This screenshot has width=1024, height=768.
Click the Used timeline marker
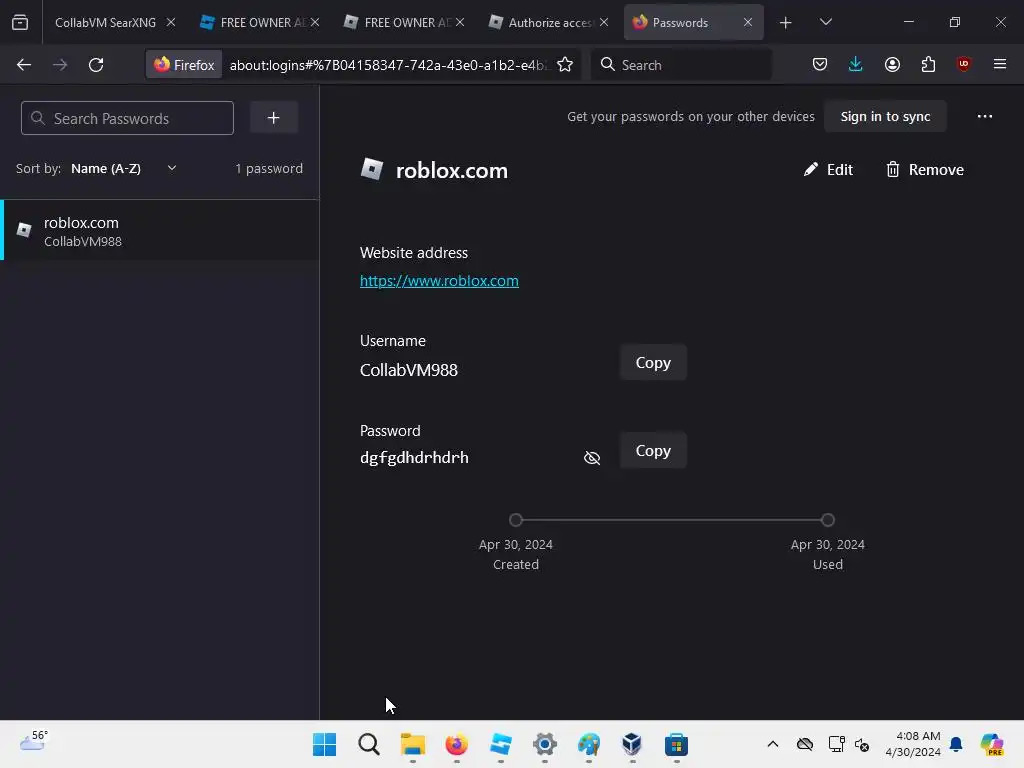[x=827, y=520]
